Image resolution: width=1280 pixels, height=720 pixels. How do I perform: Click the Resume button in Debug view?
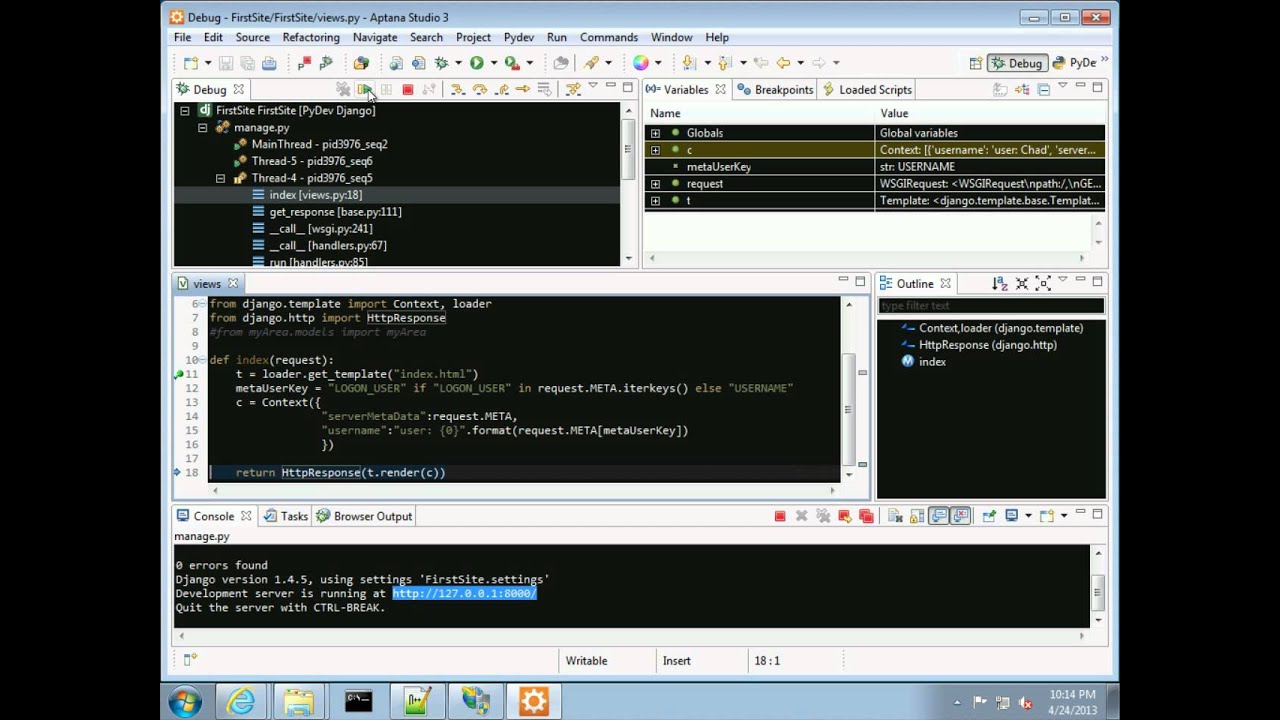(364, 89)
